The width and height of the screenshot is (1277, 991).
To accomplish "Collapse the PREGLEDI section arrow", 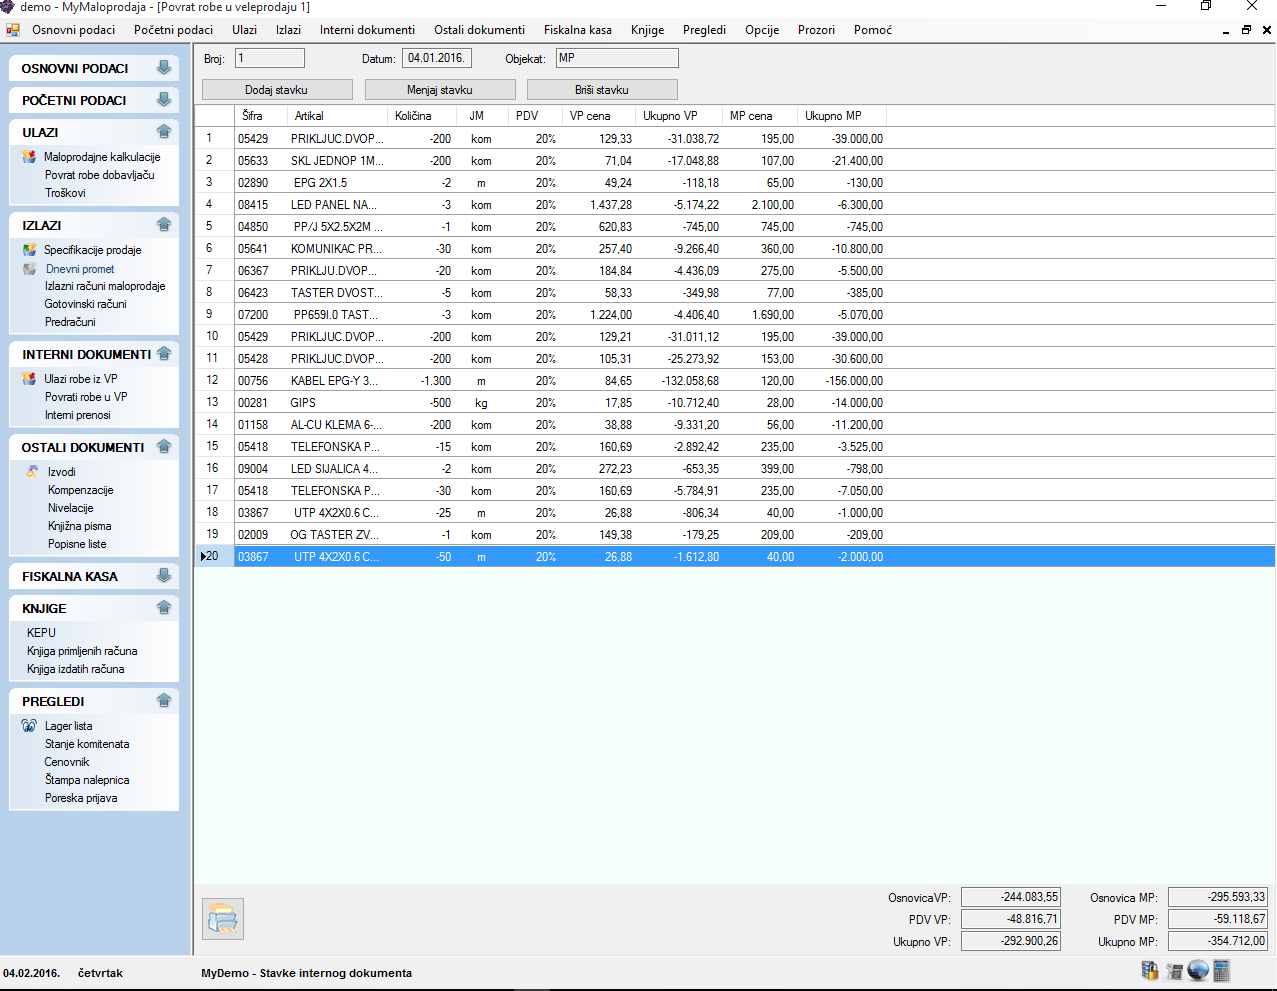I will tap(164, 701).
